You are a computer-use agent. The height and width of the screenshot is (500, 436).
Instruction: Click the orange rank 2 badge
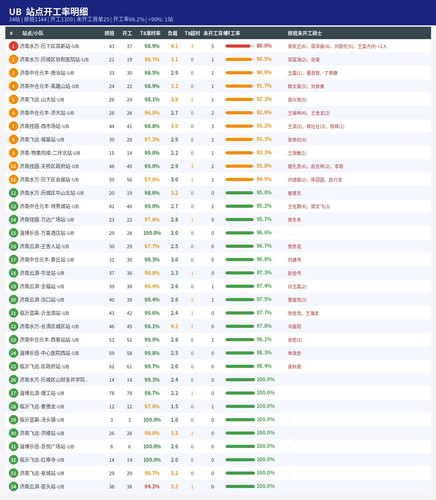pos(13,59)
